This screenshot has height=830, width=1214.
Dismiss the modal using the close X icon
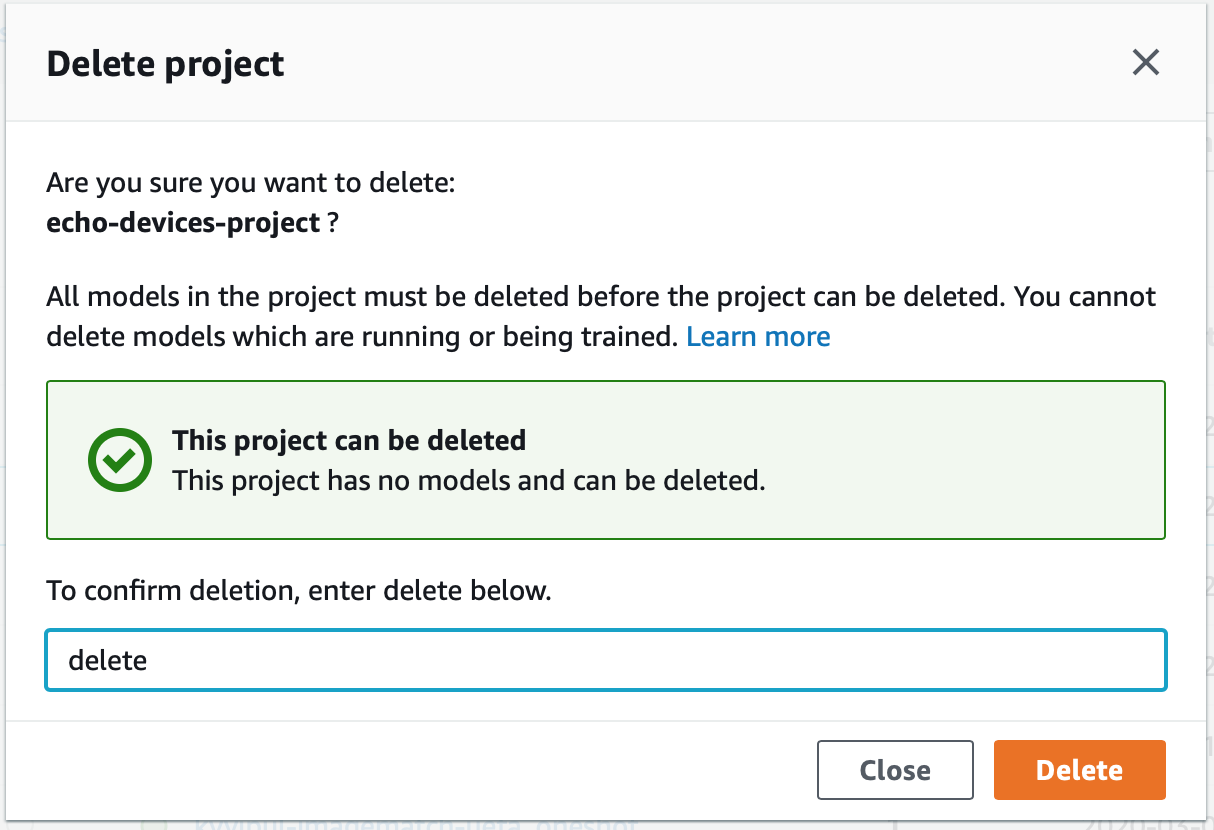pos(1145,62)
